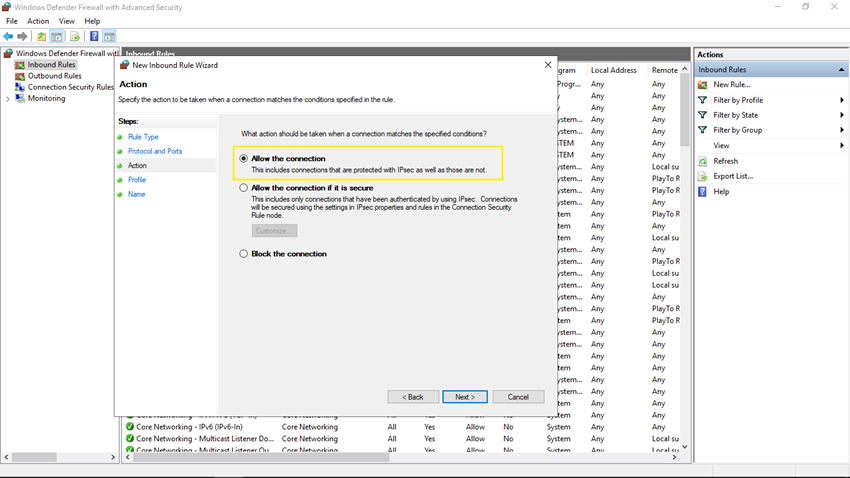Click 'Core Networking - IPv6 (IPv6-In)' rule name
Image resolution: width=850 pixels, height=478 pixels.
(189, 427)
